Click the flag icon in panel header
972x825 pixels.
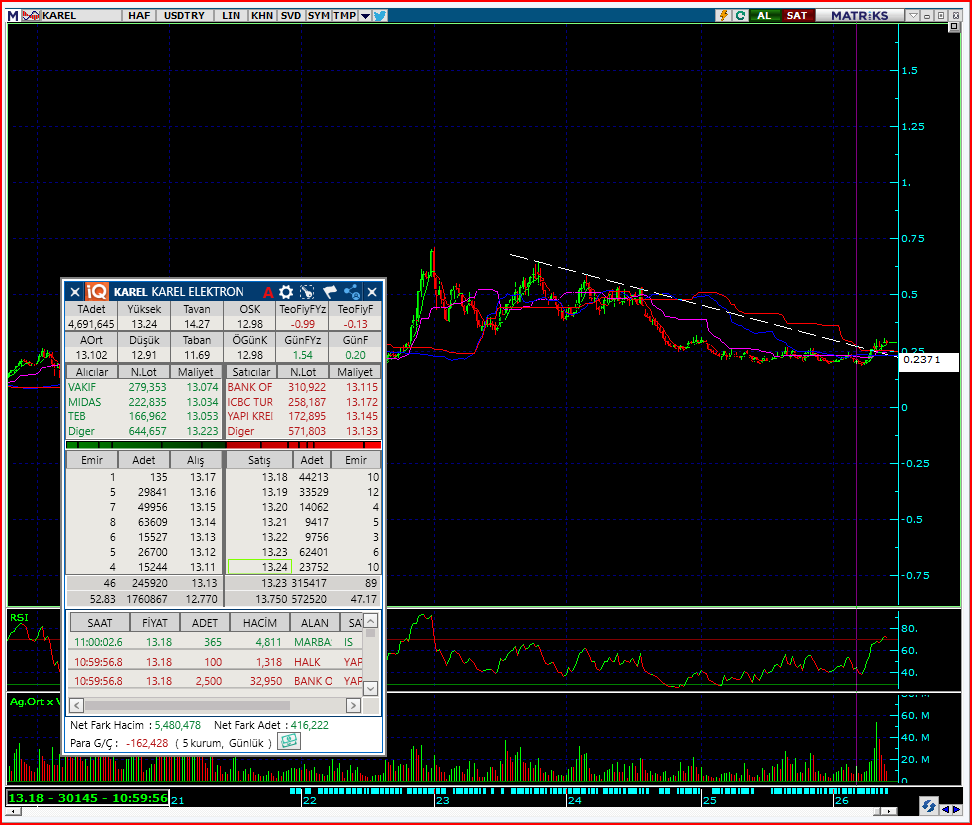(330, 292)
